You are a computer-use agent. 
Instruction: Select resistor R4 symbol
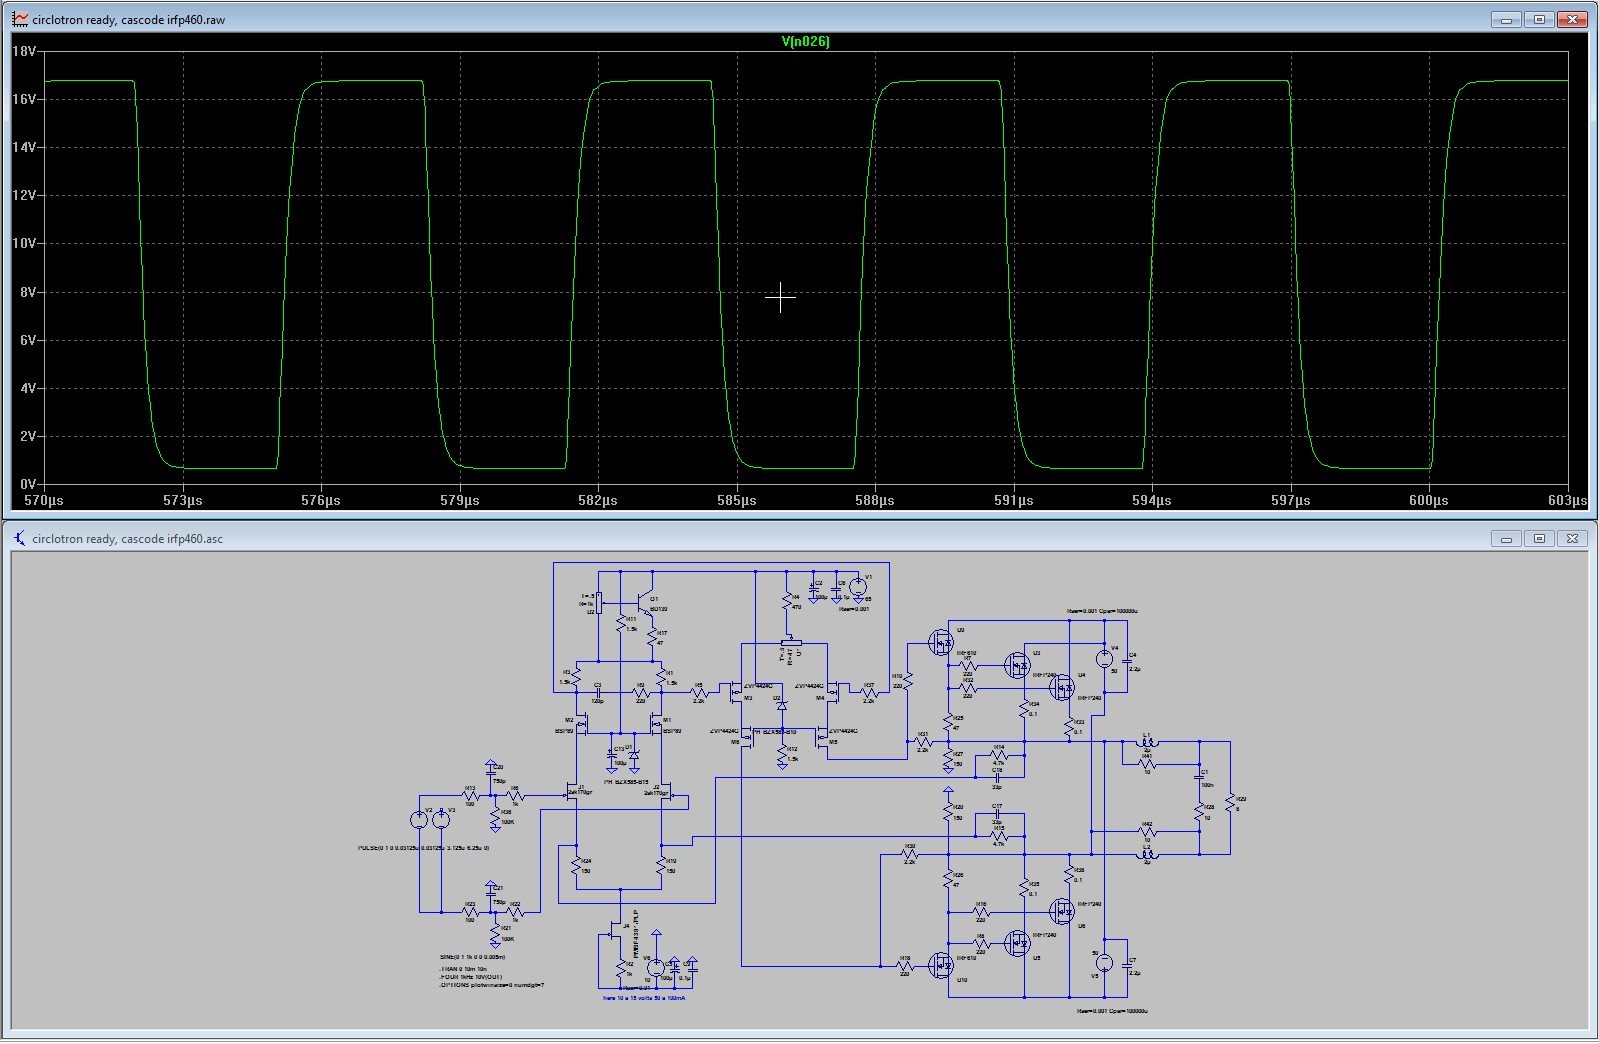click(787, 602)
